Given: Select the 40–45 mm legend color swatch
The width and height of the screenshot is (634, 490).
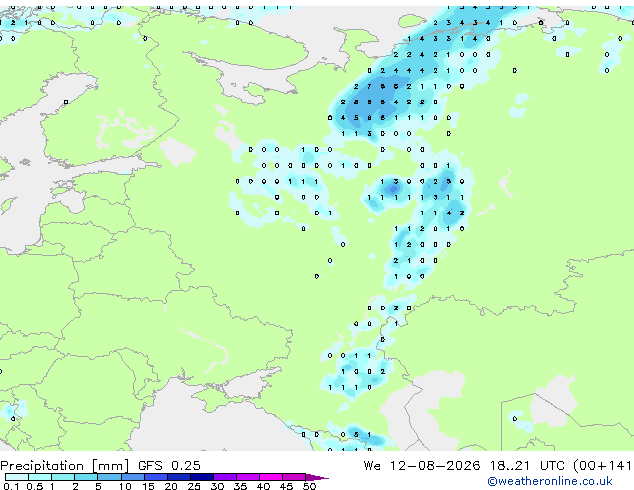Looking at the screenshot, I should (x=271, y=477).
